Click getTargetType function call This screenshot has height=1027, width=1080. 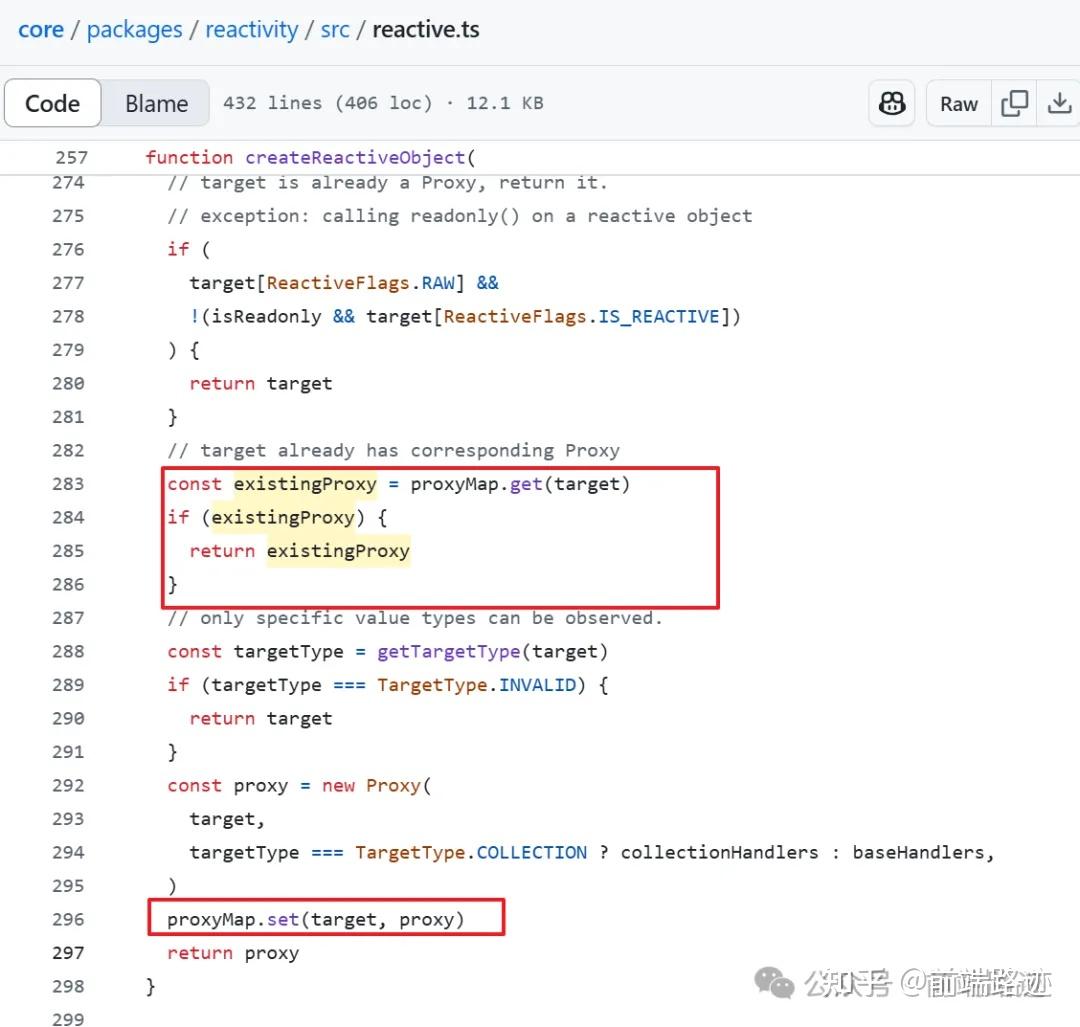point(448,652)
